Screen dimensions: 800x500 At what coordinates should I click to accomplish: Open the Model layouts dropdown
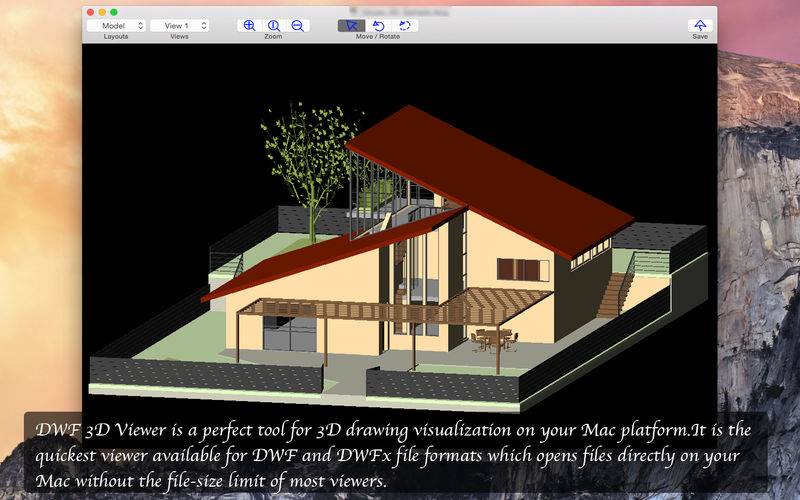point(116,26)
